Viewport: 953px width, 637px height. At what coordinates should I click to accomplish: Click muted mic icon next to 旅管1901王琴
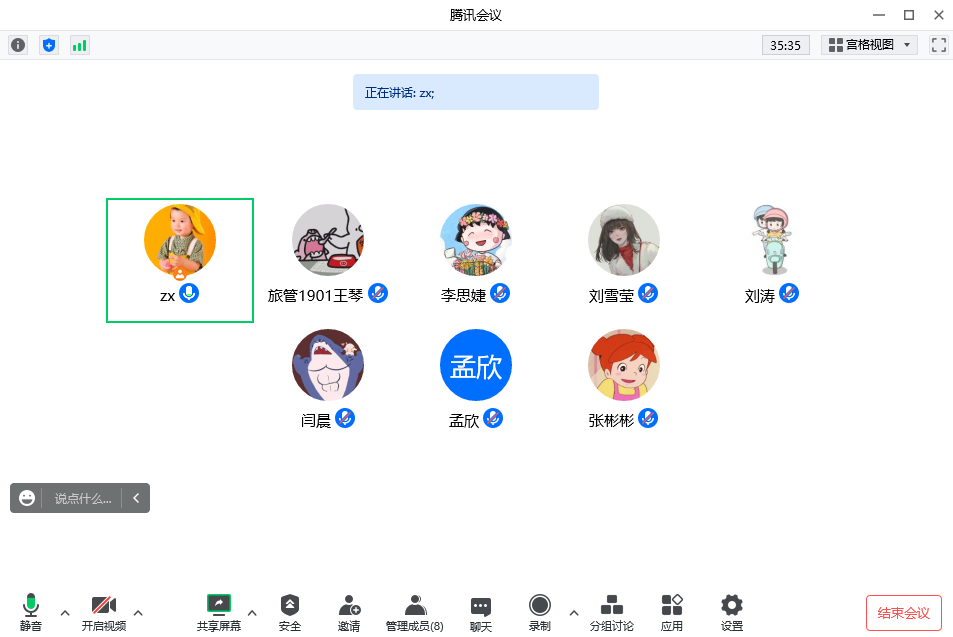coord(378,294)
